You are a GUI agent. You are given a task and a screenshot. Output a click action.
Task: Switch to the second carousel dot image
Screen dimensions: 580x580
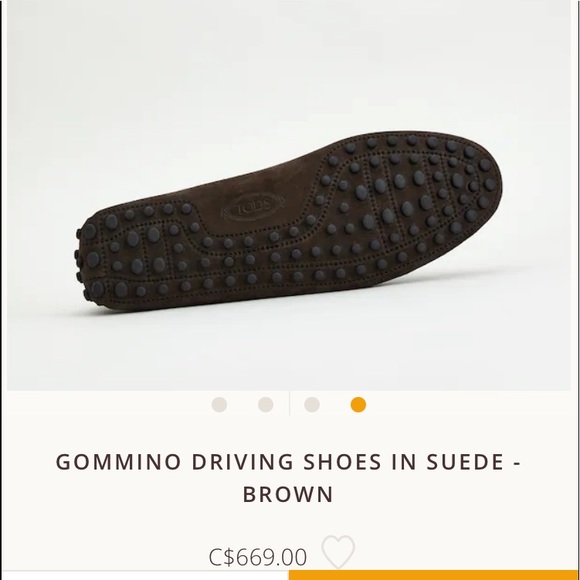266,404
